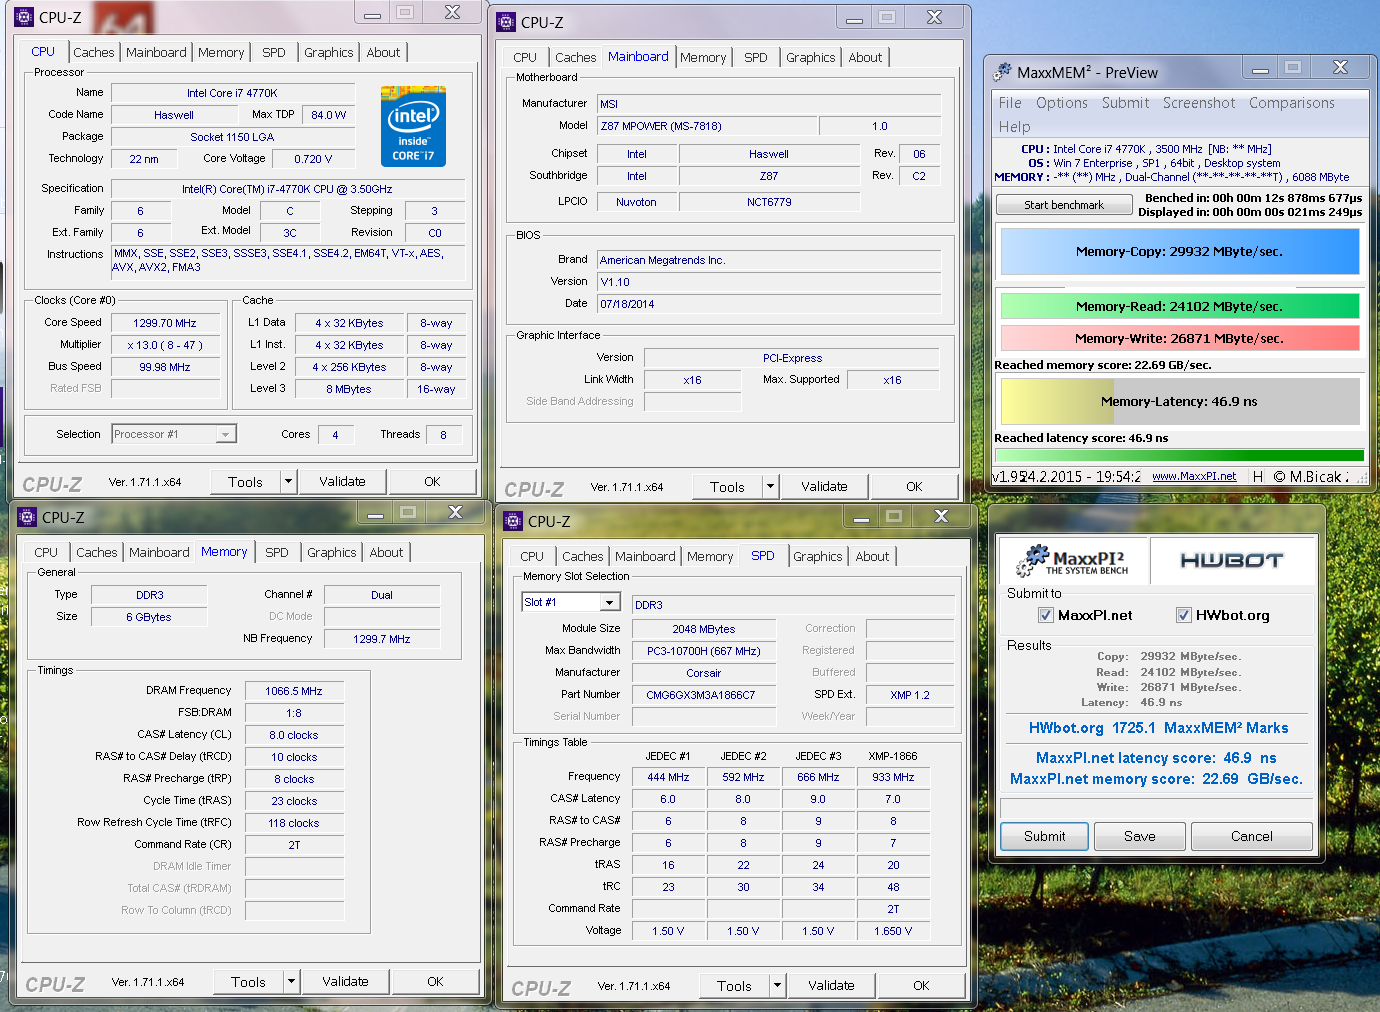Viewport: 1380px width, 1012px height.
Task: Open MaxxMEM Help menu
Action: click(x=1014, y=126)
